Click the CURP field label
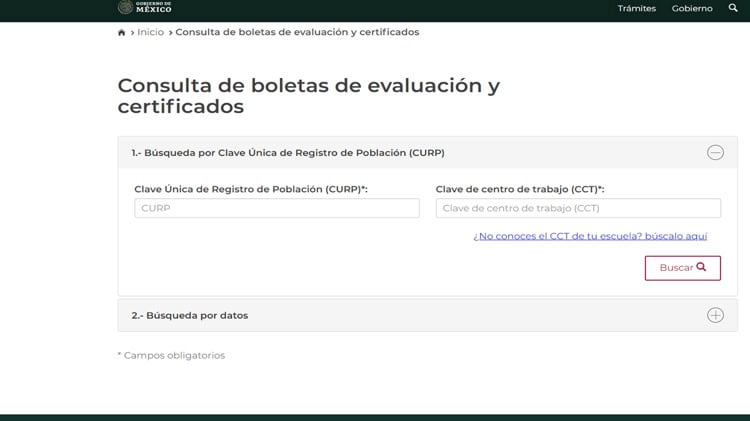Screen dimensions: 750x421 251,189
